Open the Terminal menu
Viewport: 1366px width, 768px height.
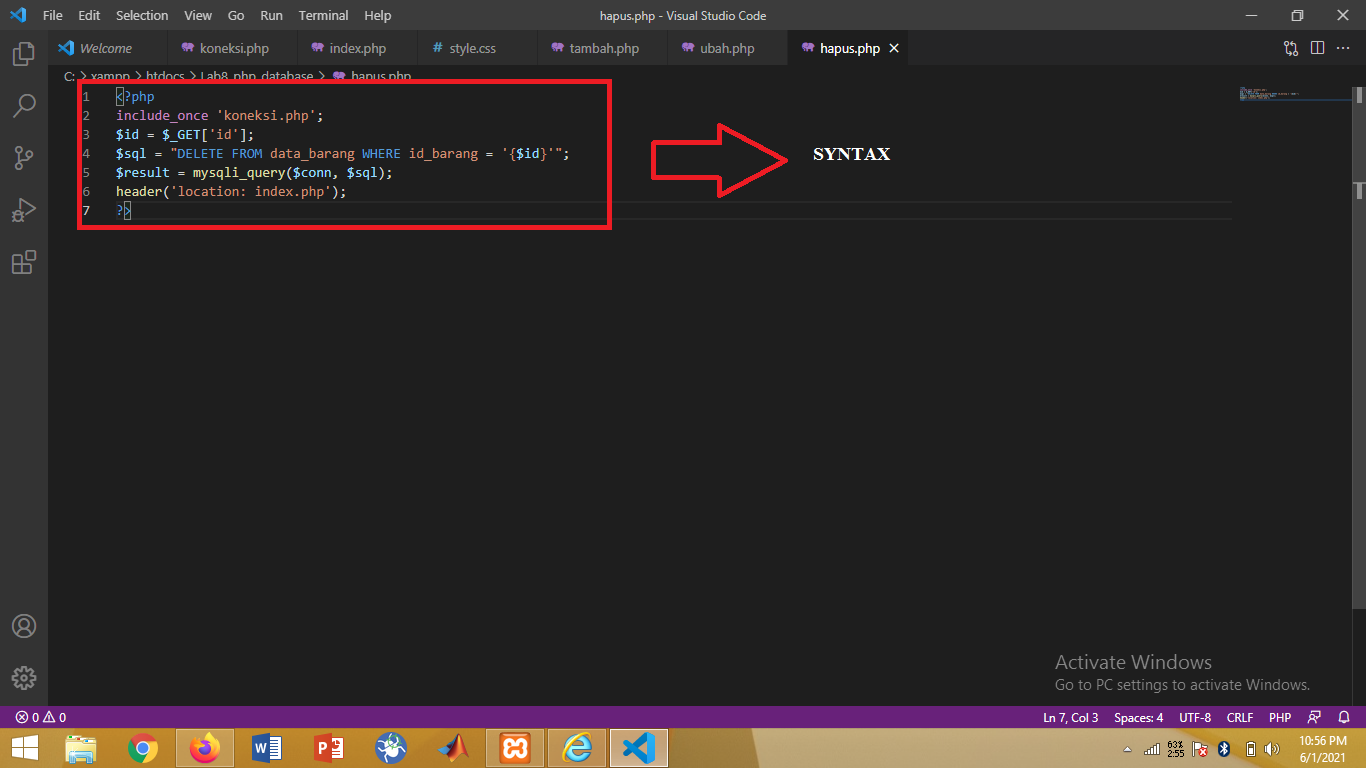[x=322, y=15]
